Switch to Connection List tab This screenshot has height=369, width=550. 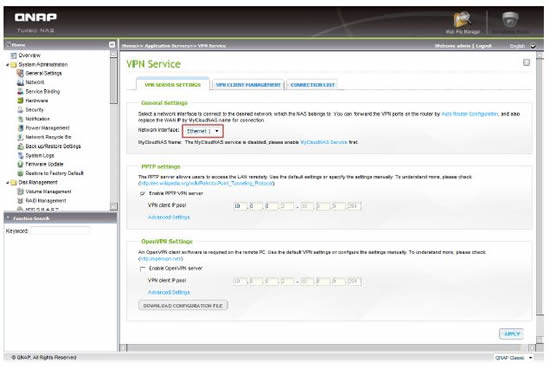coord(313,85)
